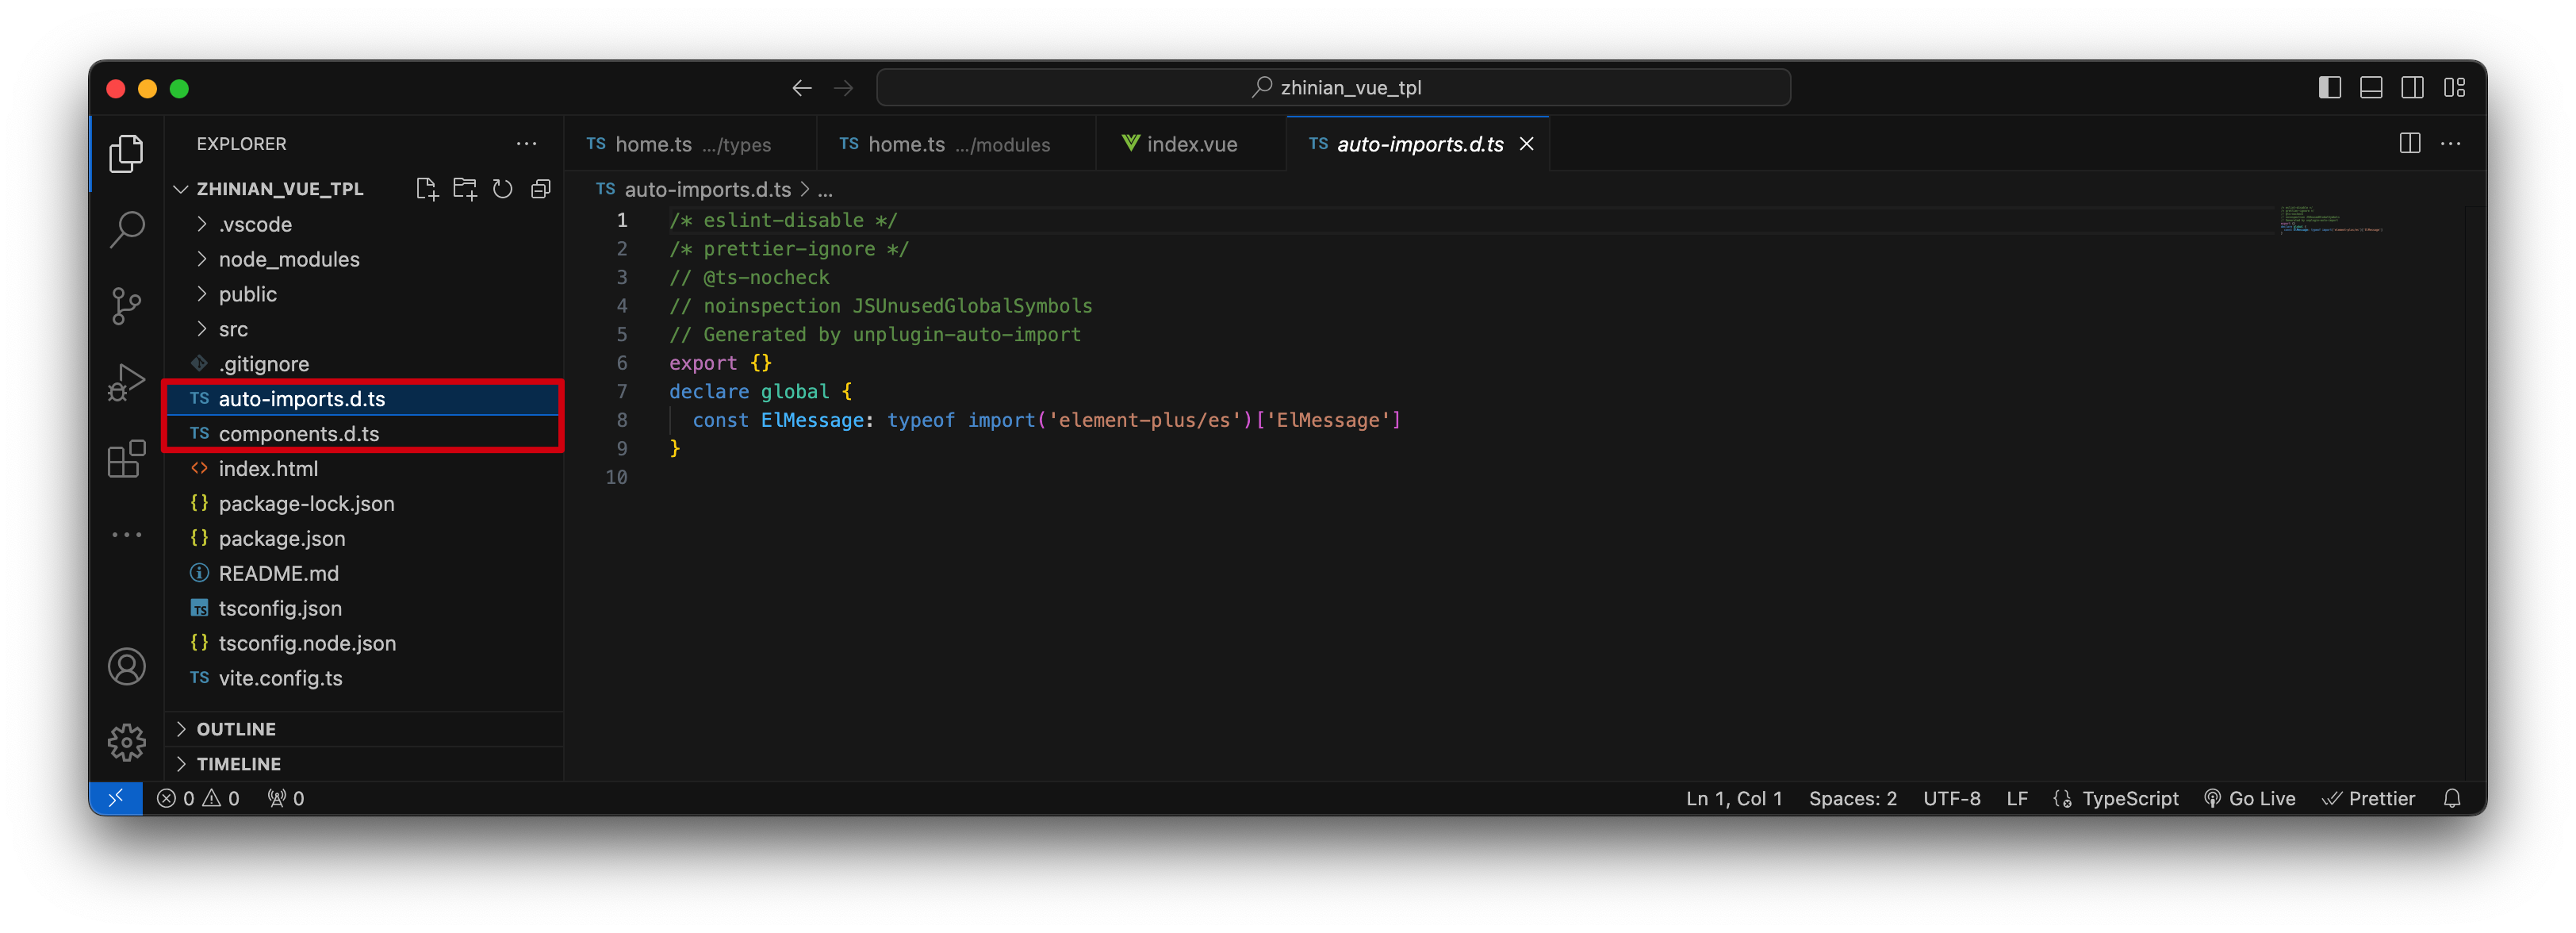The height and width of the screenshot is (933, 2576).
Task: Open Explorer views and more actions menu
Action: coord(526,144)
